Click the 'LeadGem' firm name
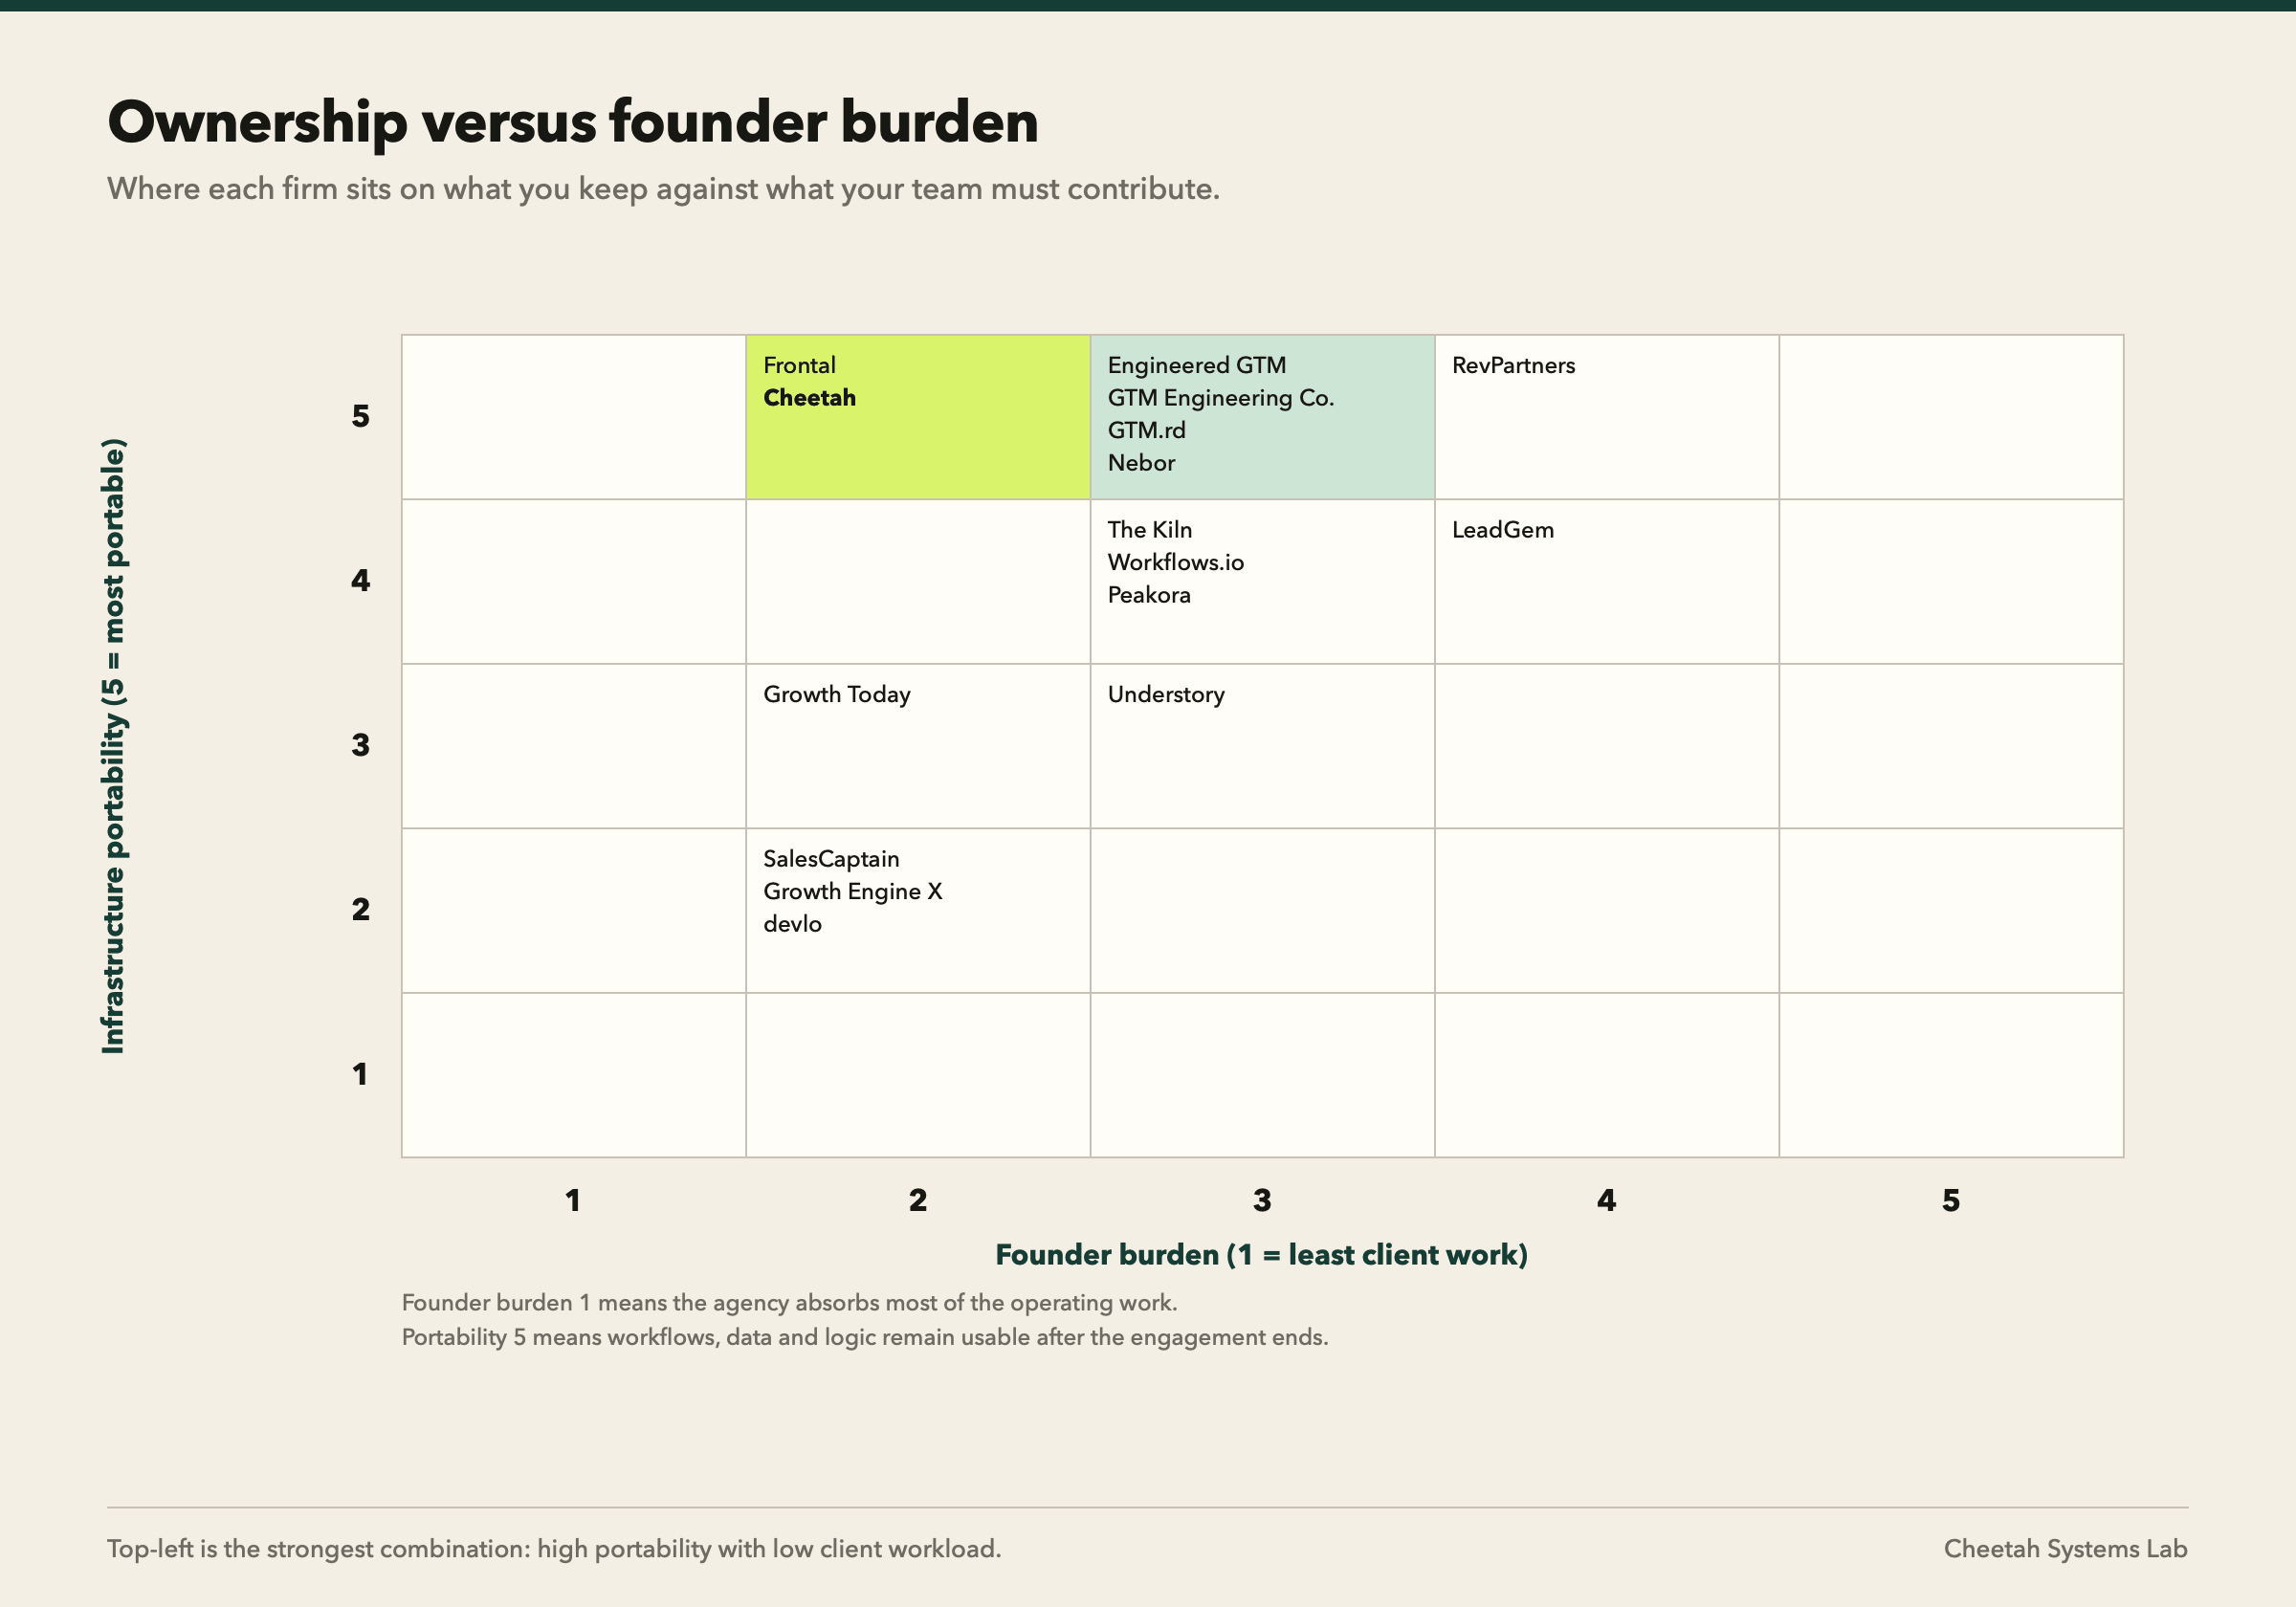Screen dimensions: 2296x1607 coord(1502,530)
